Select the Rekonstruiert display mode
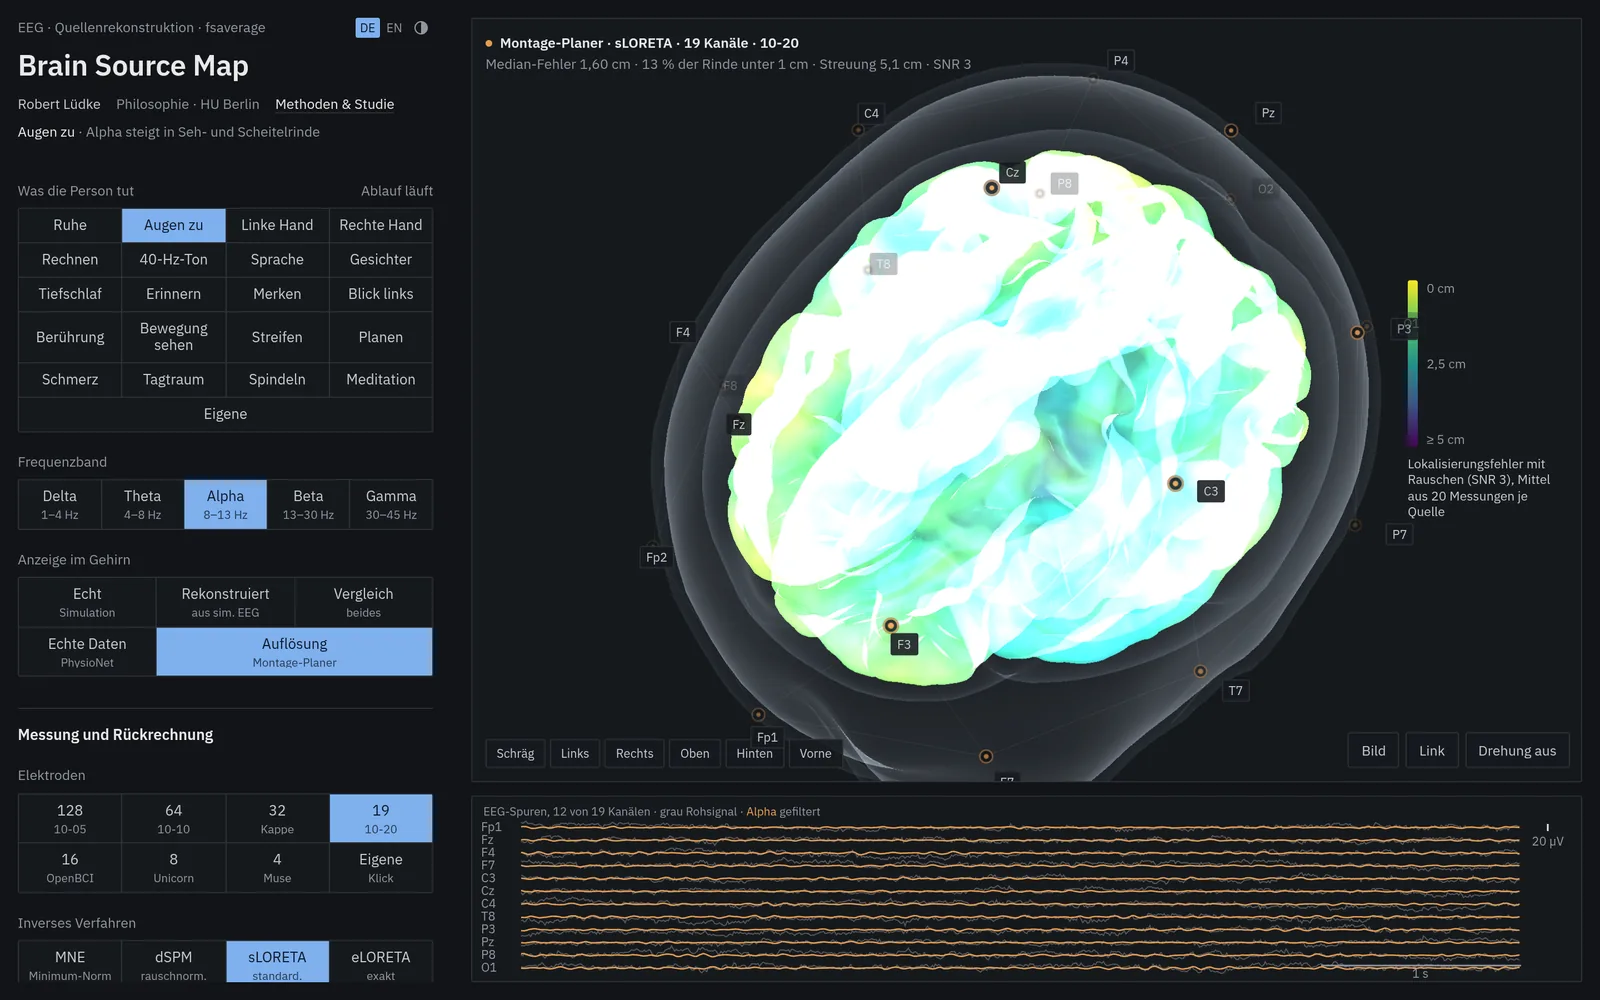Viewport: 1600px width, 1000px height. [x=225, y=602]
